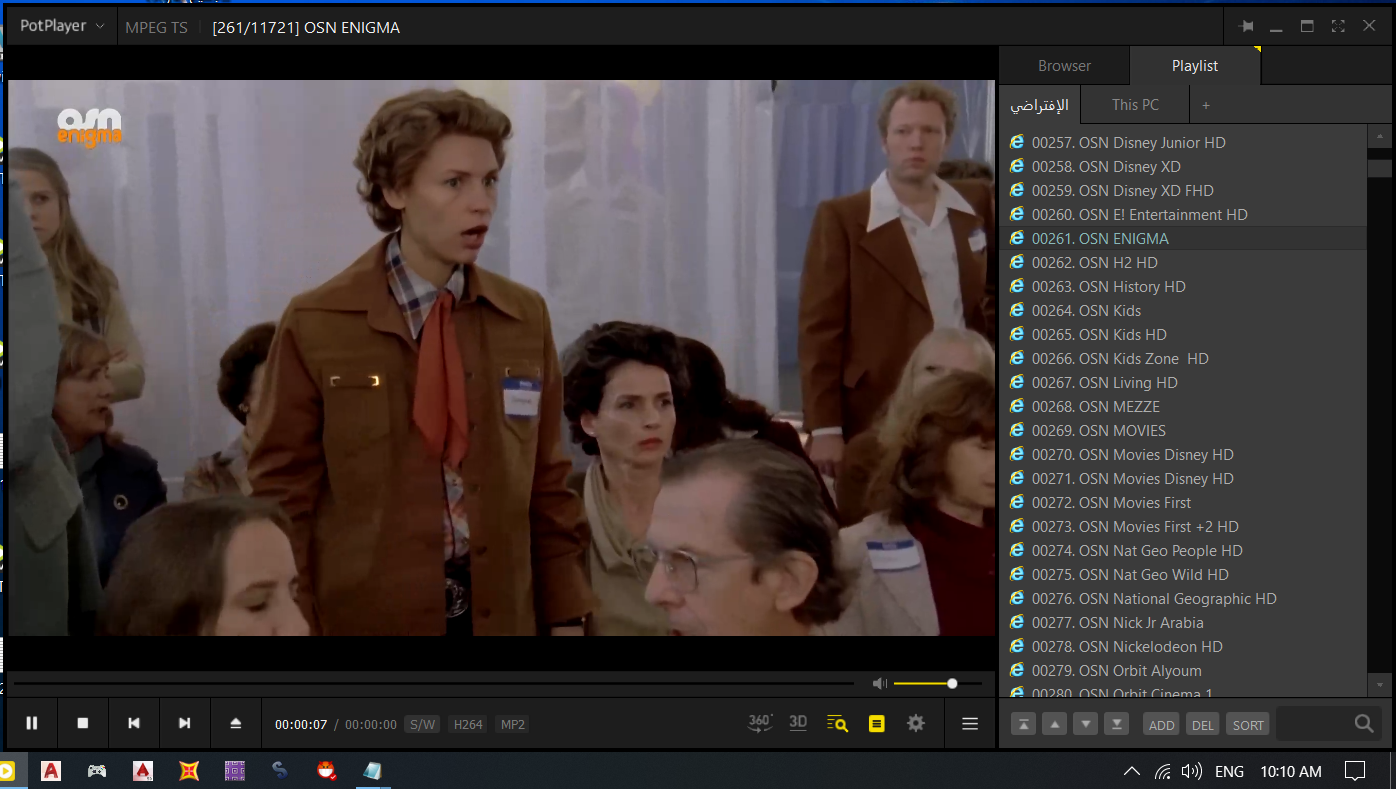Click the H264 video codec label
The image size is (1396, 789).
pyautogui.click(x=468, y=724)
